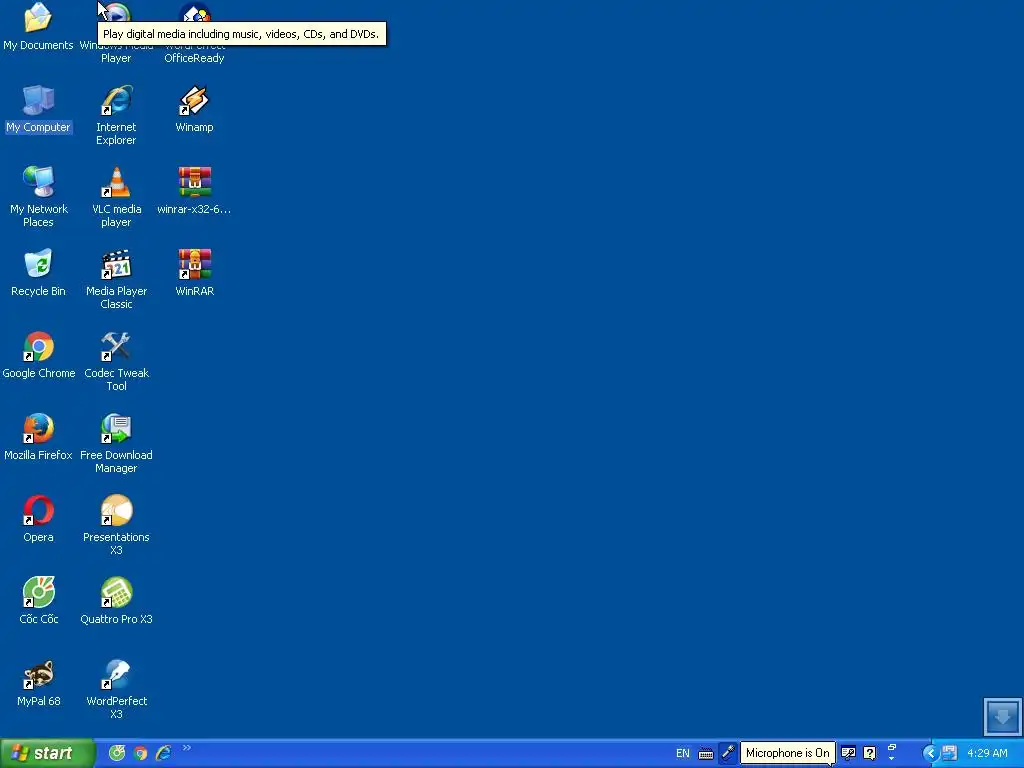Open speech tools icon on language bar
1024x768 pixels.
click(848, 753)
